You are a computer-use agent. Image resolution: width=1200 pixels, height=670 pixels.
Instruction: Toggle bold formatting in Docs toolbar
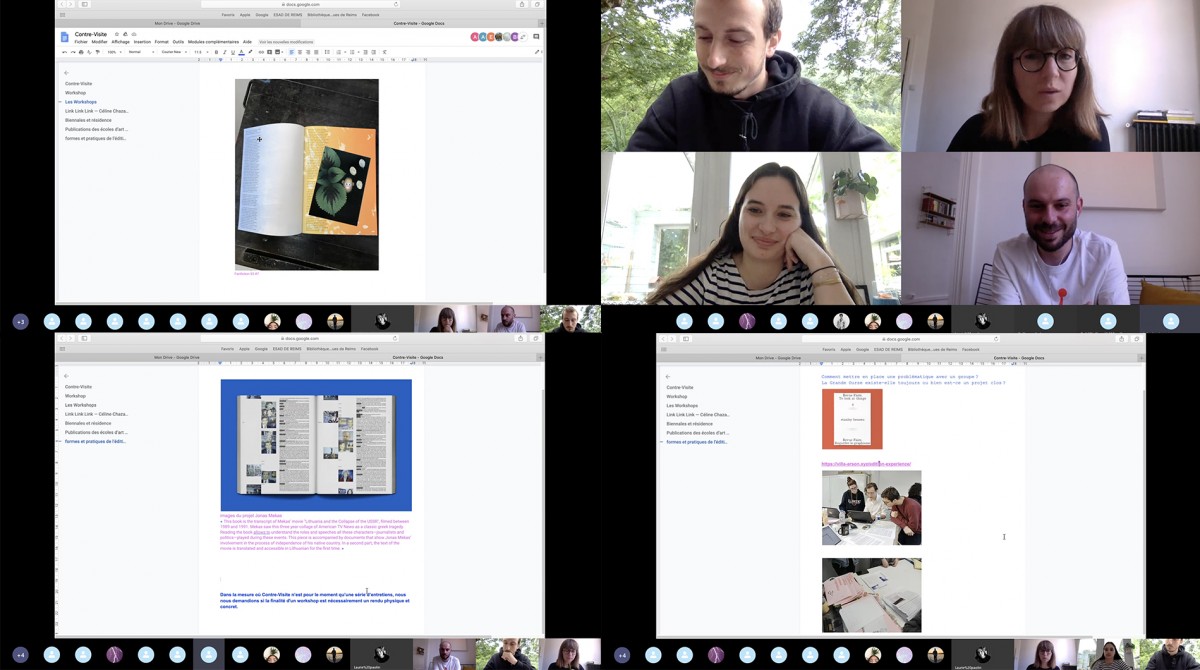point(216,52)
